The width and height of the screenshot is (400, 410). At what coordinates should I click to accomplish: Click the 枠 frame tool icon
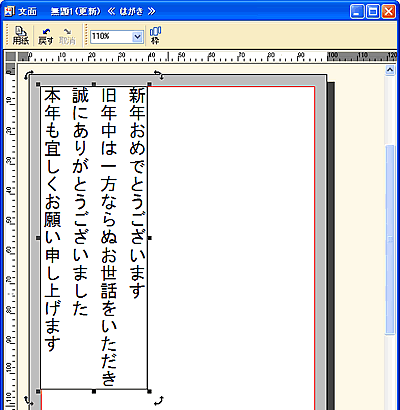[x=155, y=35]
